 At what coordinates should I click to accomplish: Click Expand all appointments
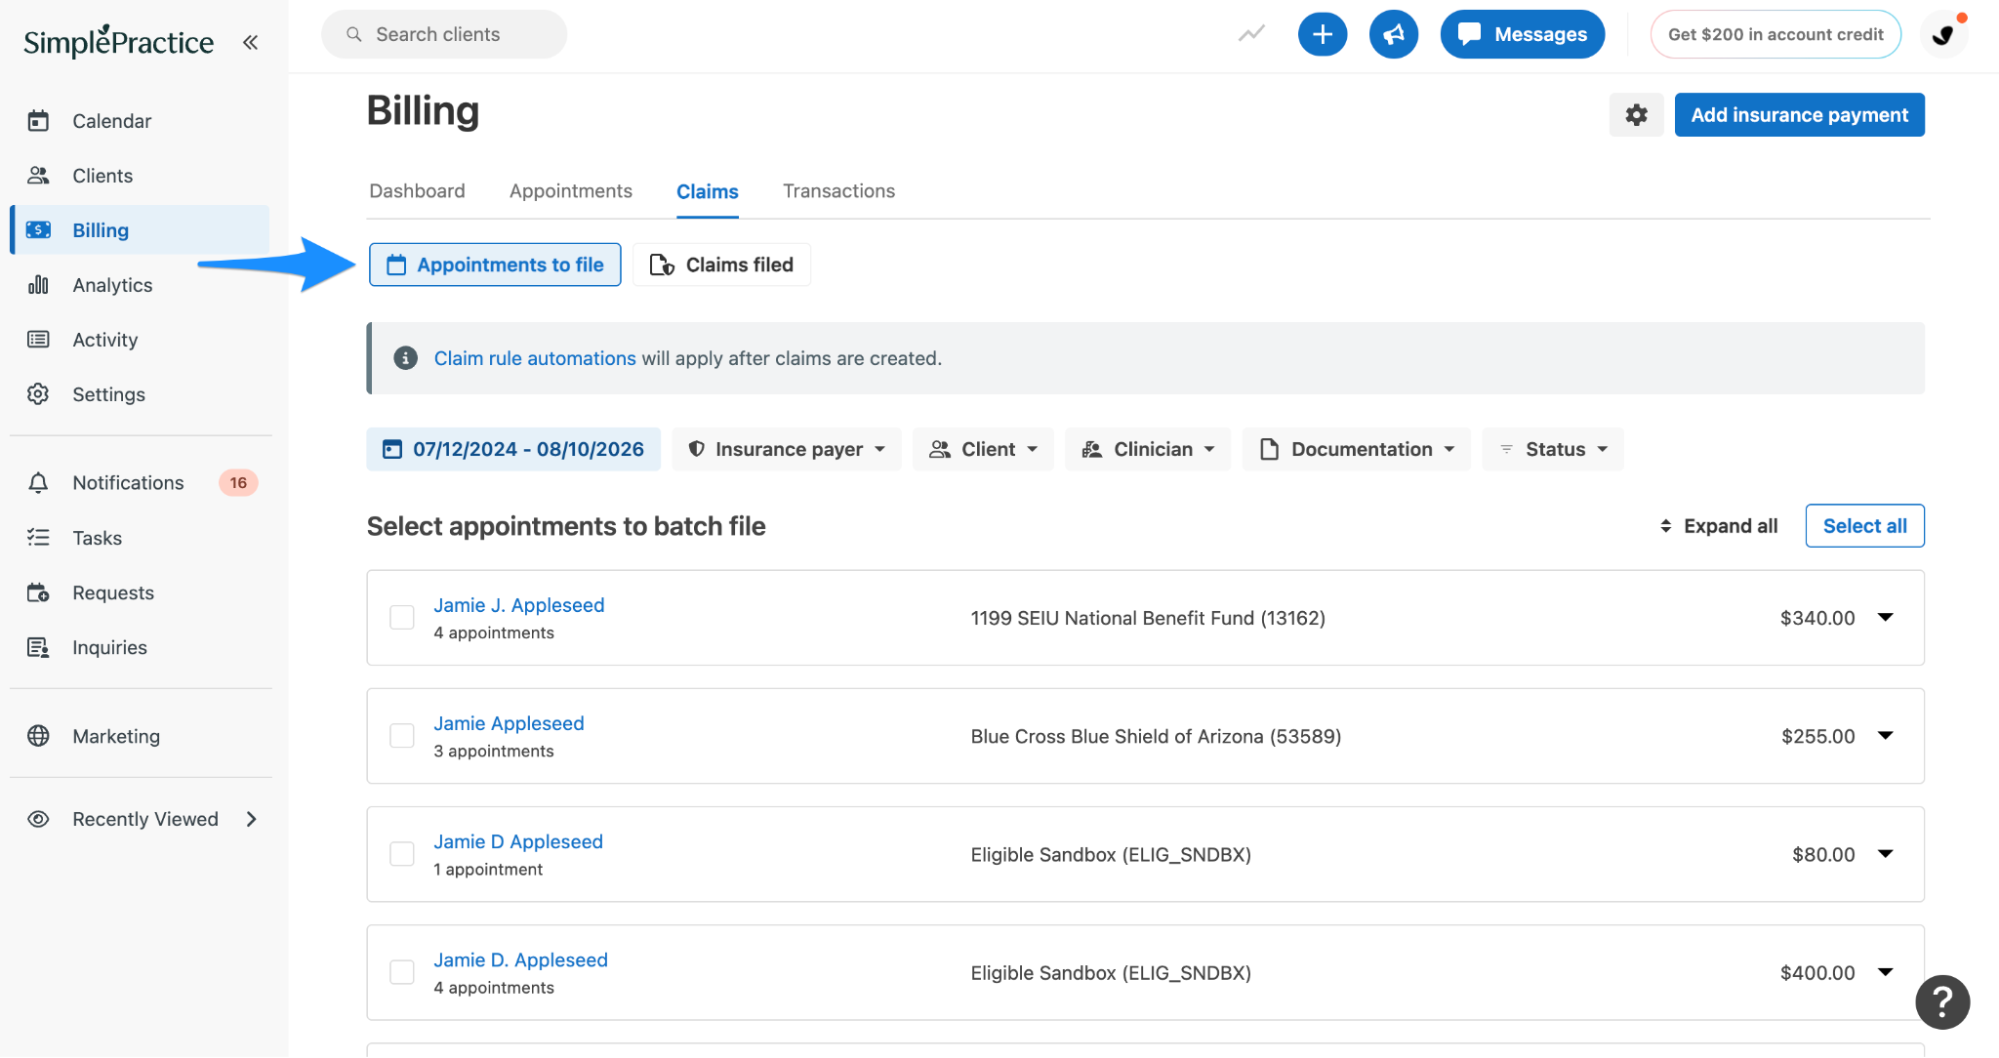(1718, 526)
